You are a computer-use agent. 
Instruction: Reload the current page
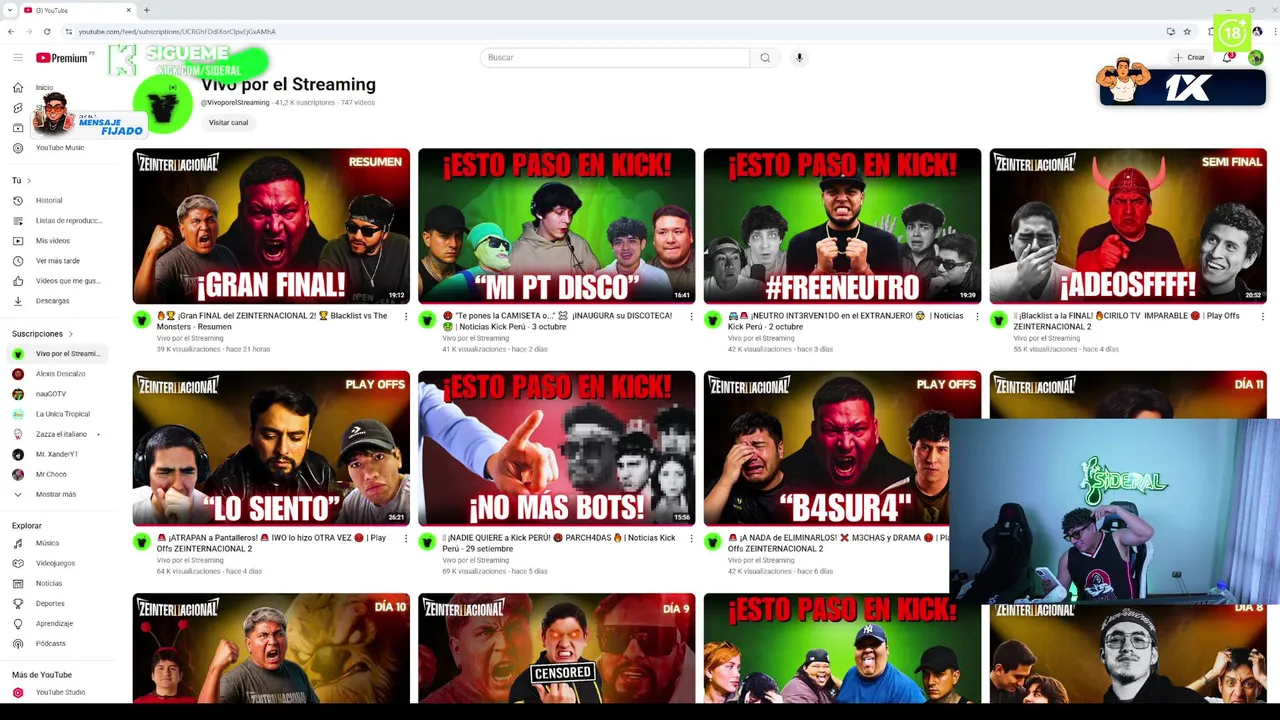(x=46, y=31)
